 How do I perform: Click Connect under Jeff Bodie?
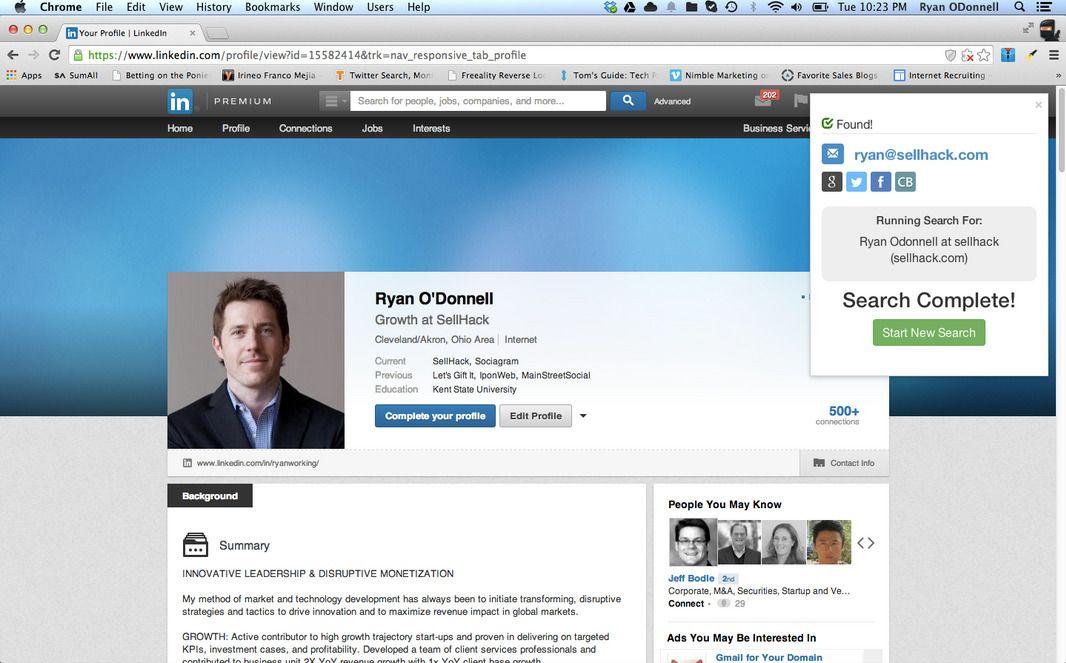[x=686, y=603]
